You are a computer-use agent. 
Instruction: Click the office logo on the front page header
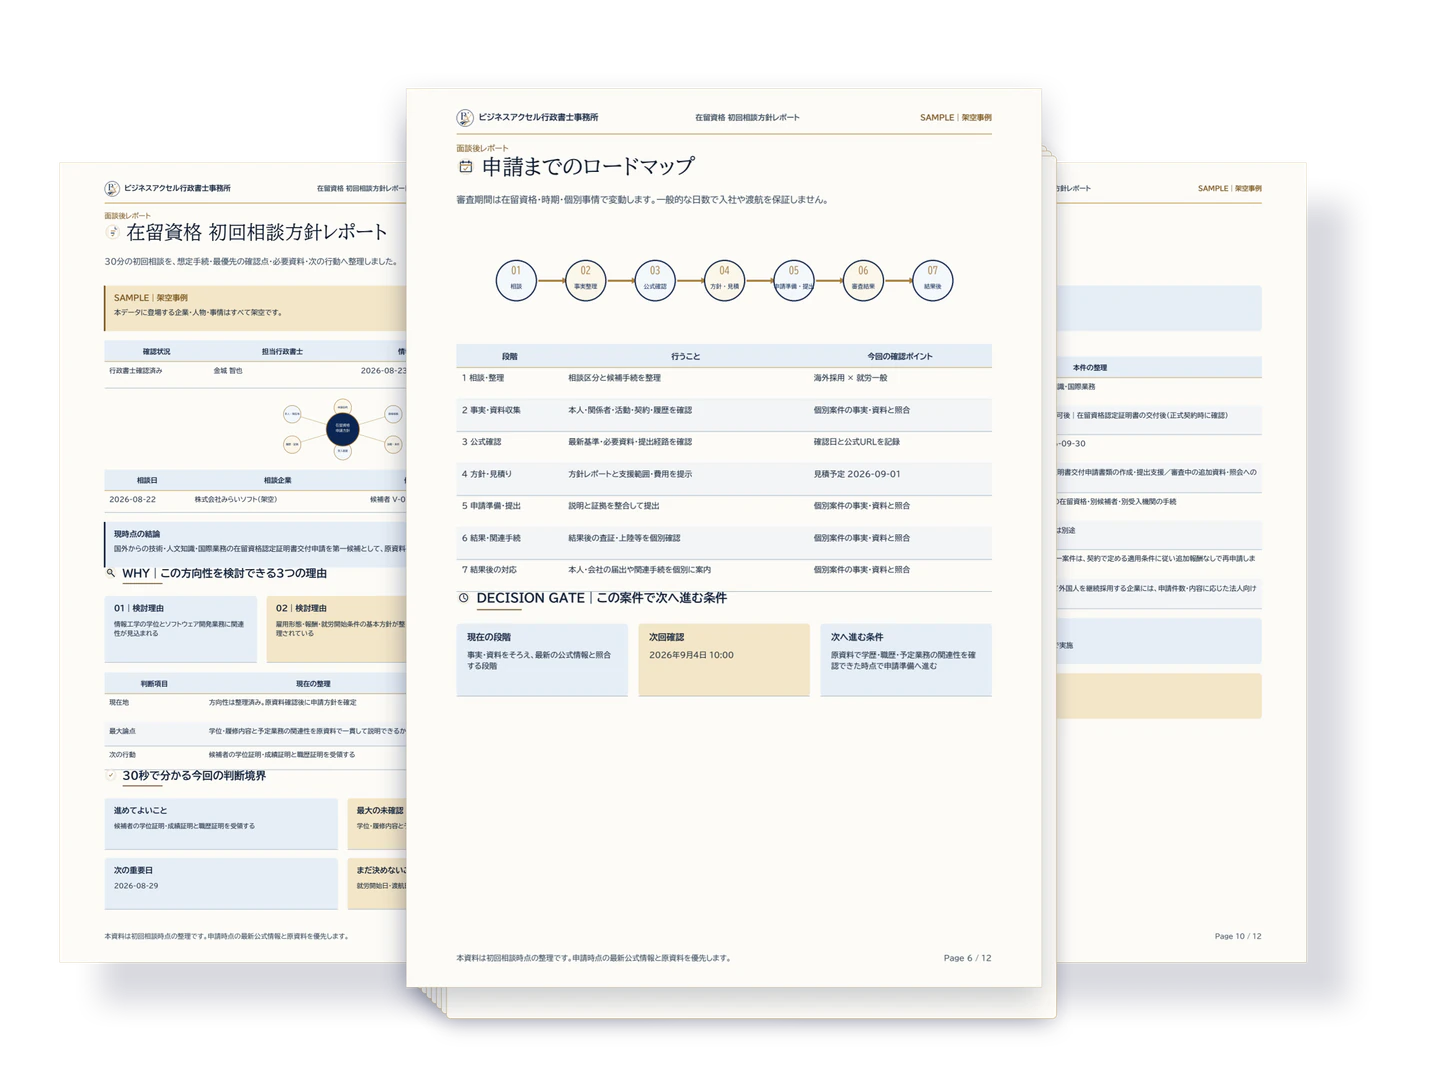pos(464,118)
